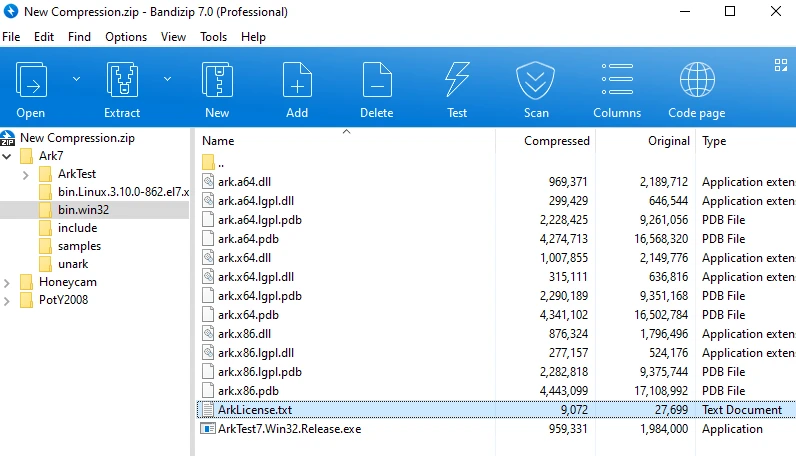Select the ark.a64.pdb file
The width and height of the screenshot is (796, 456).
pyautogui.click(x=248, y=239)
